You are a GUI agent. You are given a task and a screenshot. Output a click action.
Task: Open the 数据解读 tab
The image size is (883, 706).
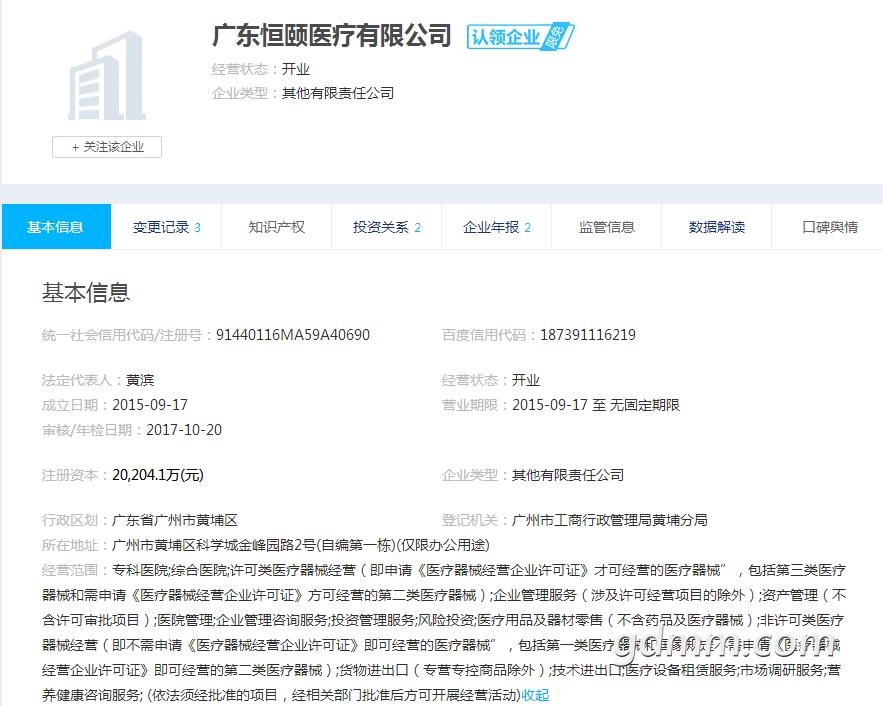tap(717, 227)
